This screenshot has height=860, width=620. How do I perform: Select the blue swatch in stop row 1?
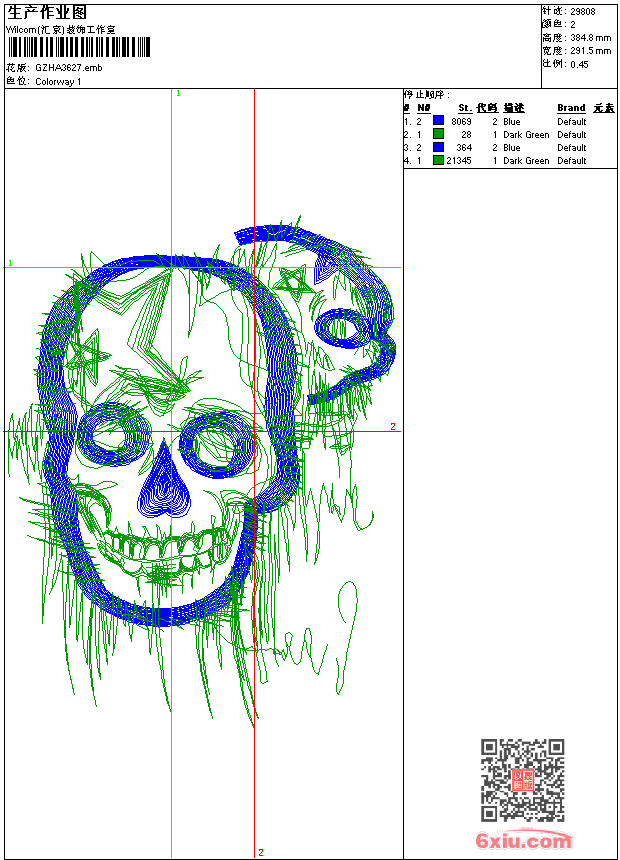coord(438,121)
